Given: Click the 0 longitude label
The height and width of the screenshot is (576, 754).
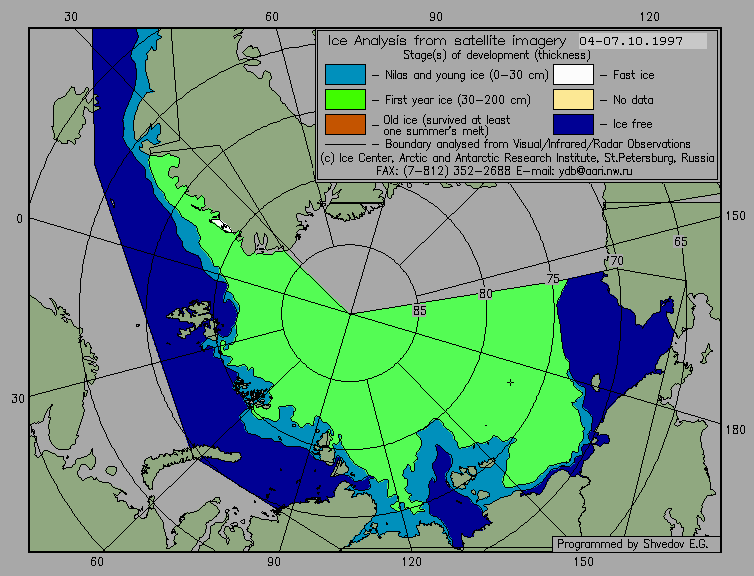Looking at the screenshot, I should point(19,219).
